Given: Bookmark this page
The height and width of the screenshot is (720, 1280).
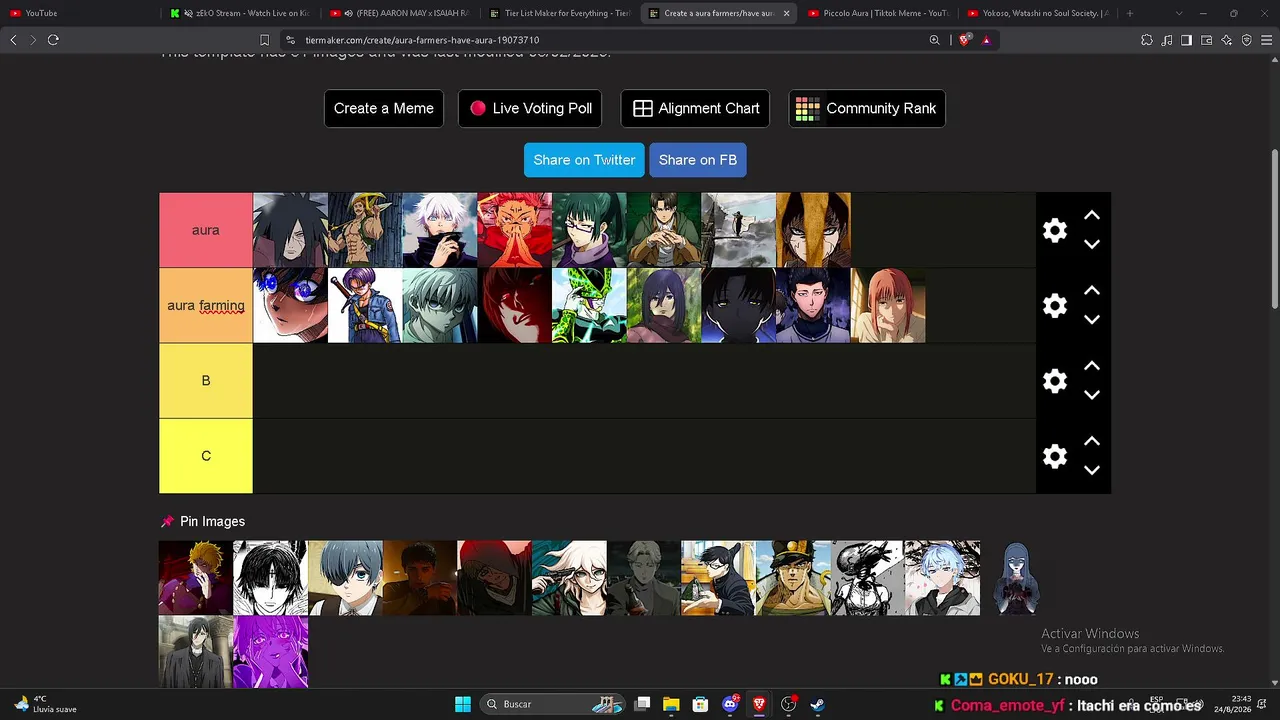Looking at the screenshot, I should coord(264,40).
